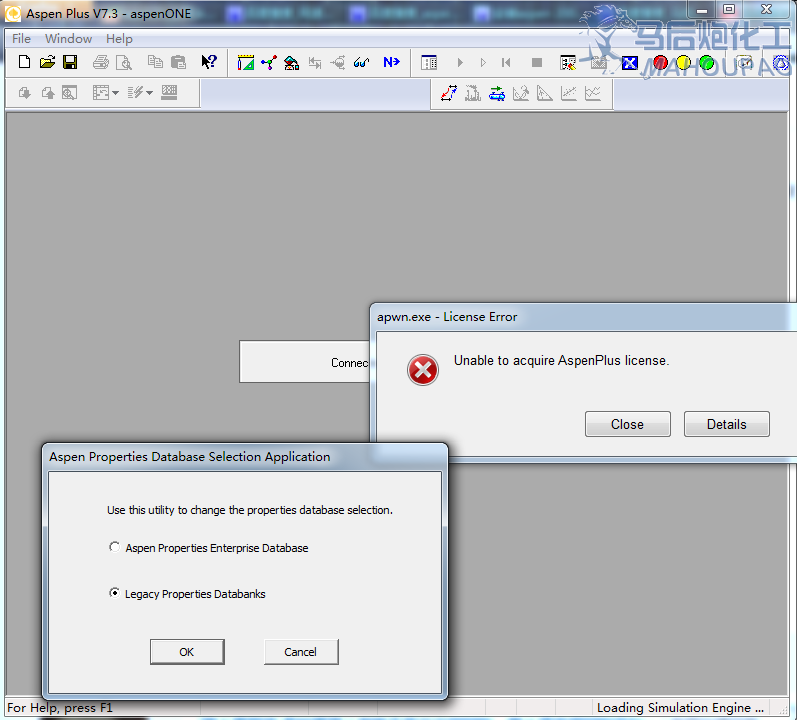Click the red circle indicator
The height and width of the screenshot is (720, 797).
[660, 63]
